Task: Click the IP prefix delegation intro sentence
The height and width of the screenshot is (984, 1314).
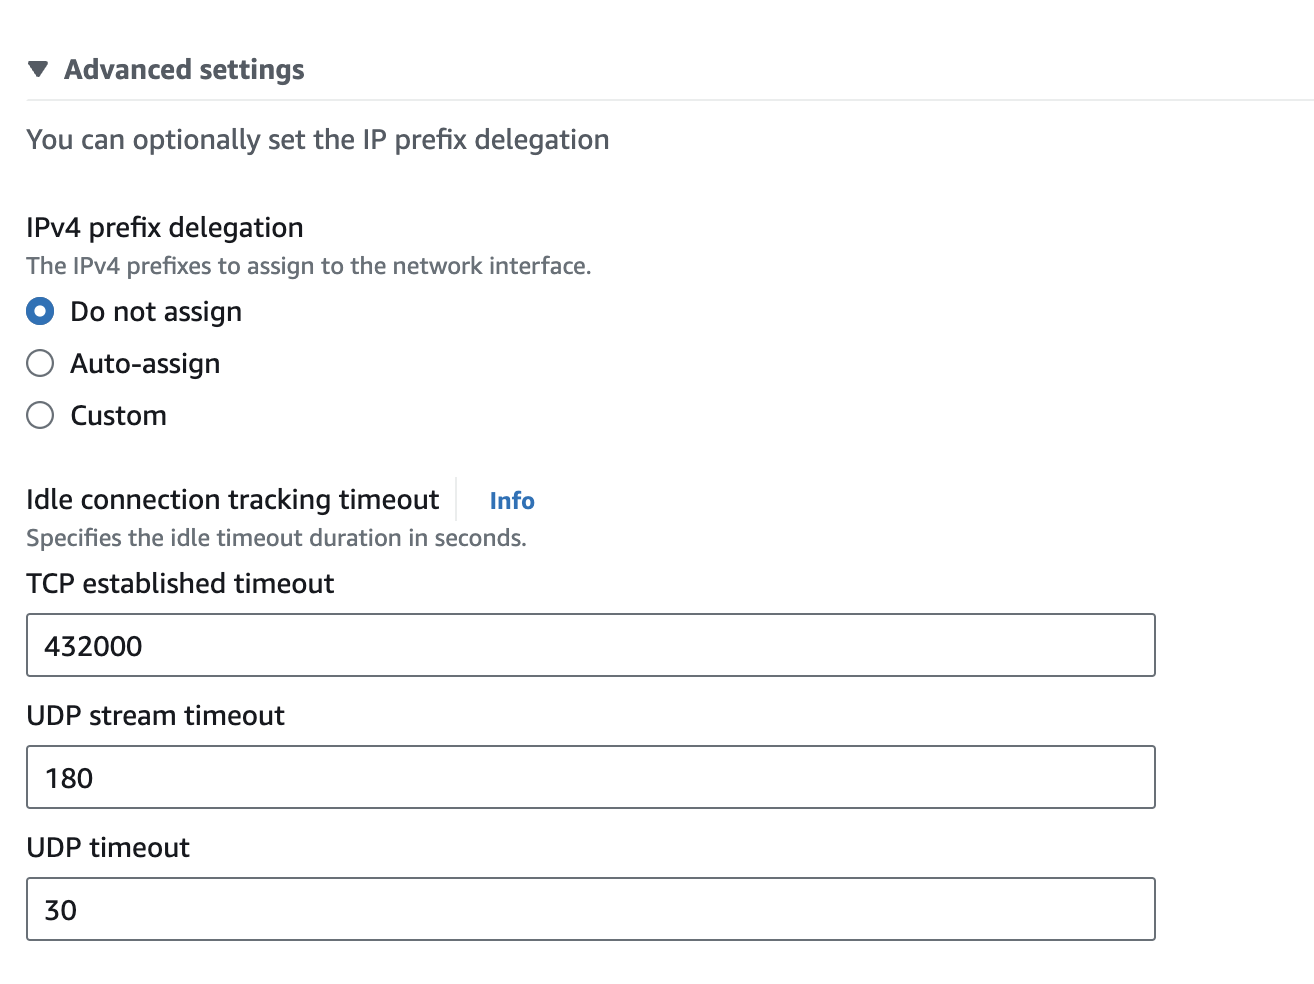Action: coord(317,140)
